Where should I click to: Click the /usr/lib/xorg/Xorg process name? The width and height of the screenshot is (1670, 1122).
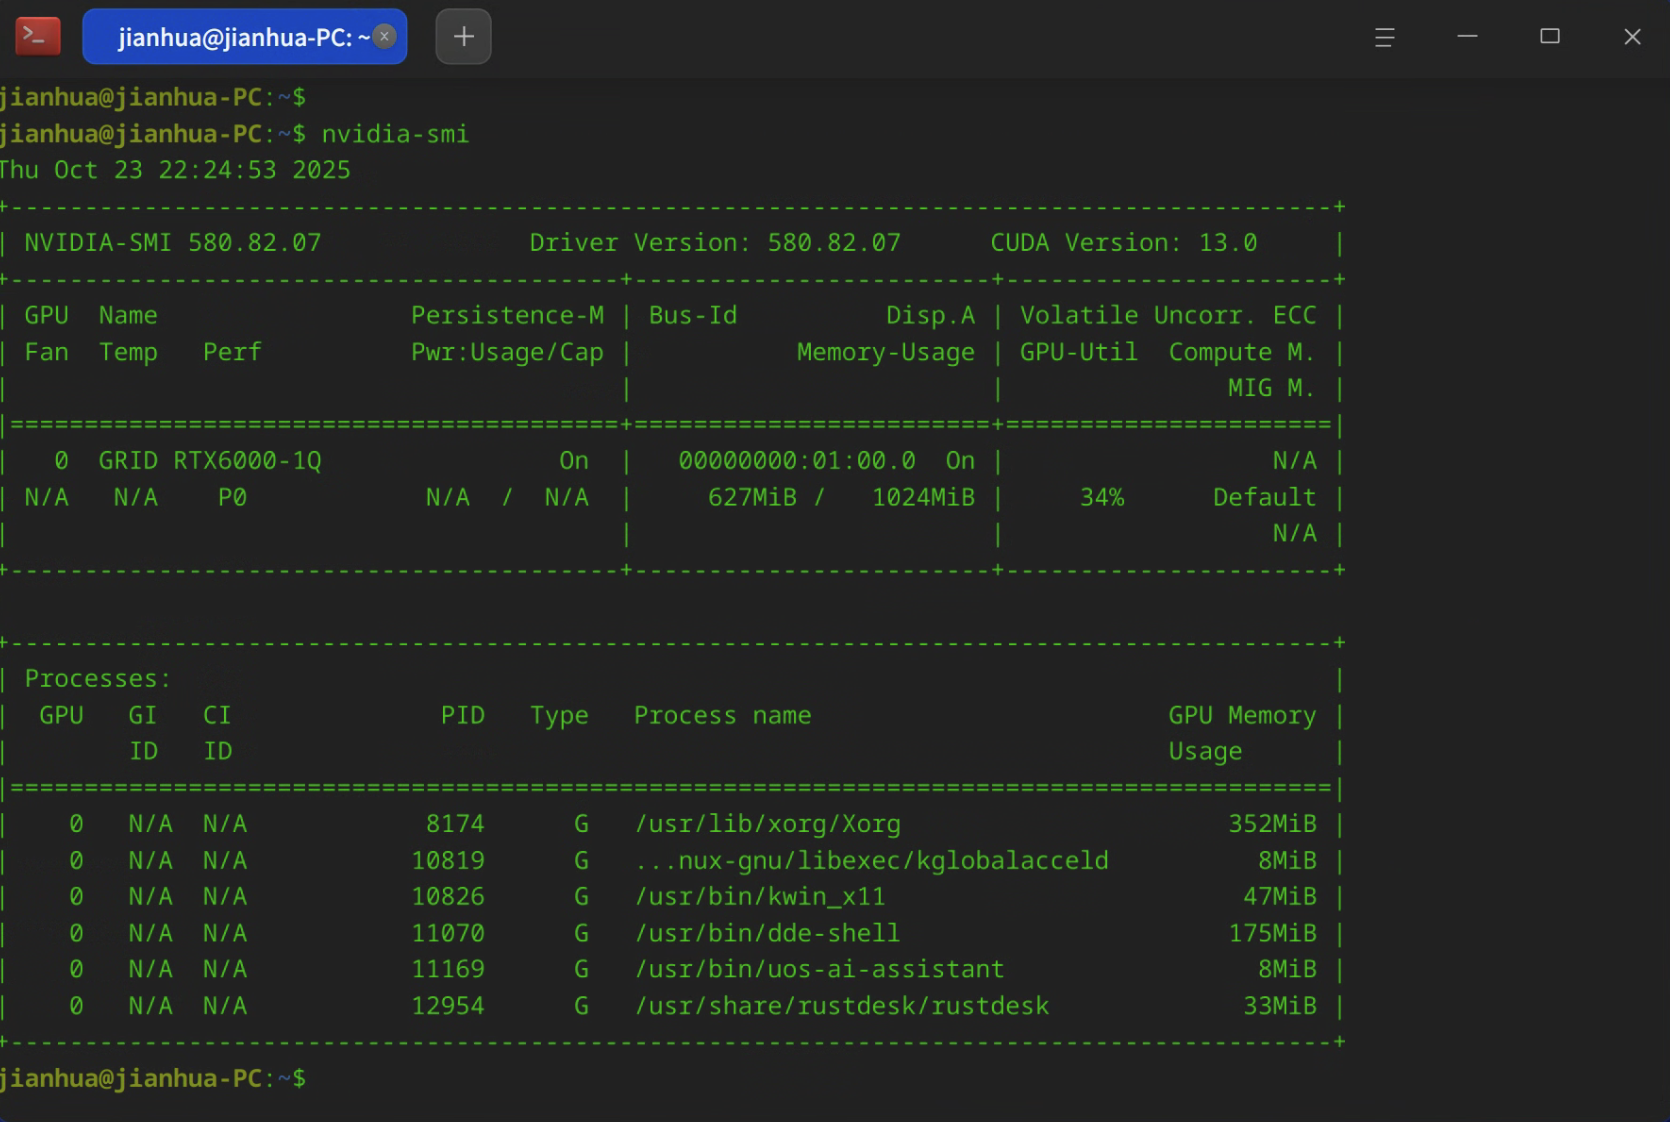(767, 824)
